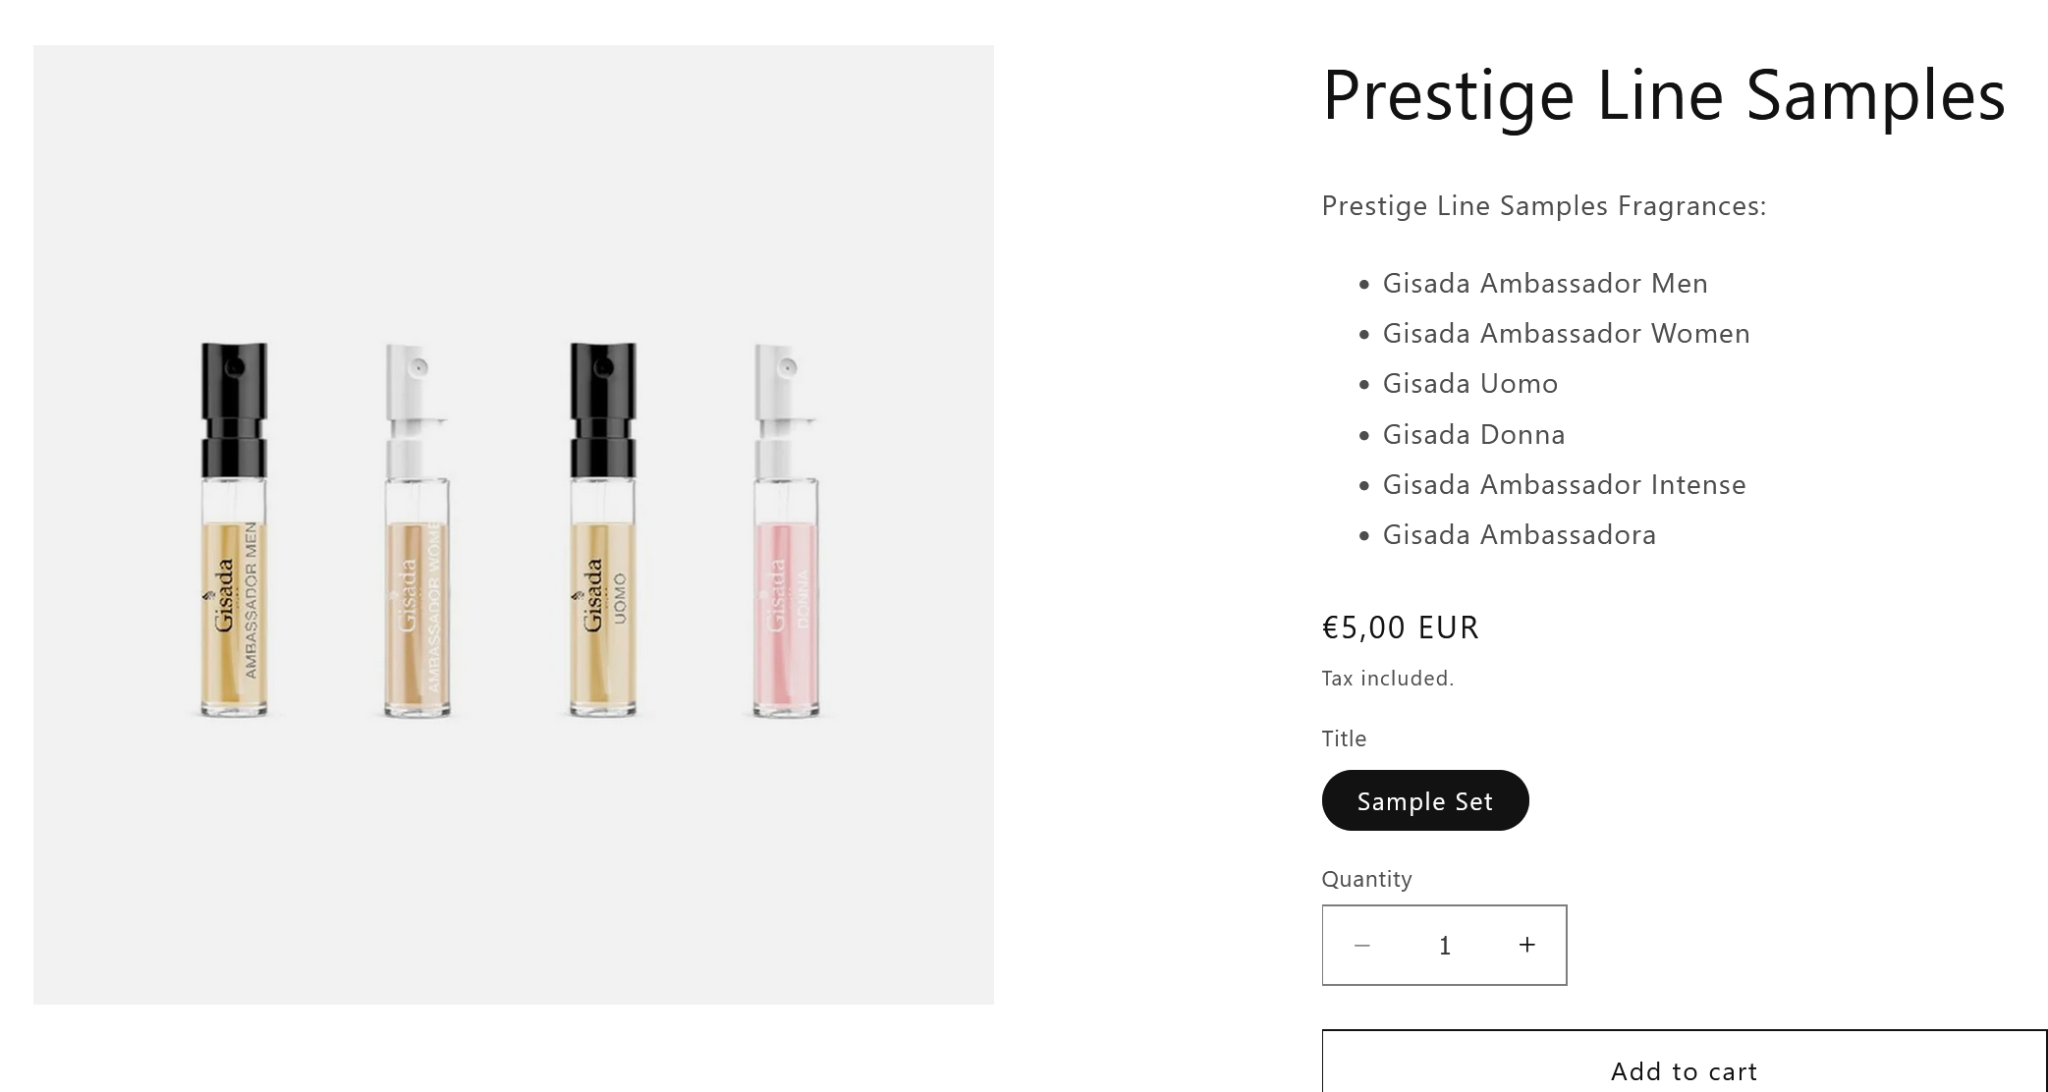
Task: Click the Gisada Uomo list entry
Action: [x=1469, y=384]
